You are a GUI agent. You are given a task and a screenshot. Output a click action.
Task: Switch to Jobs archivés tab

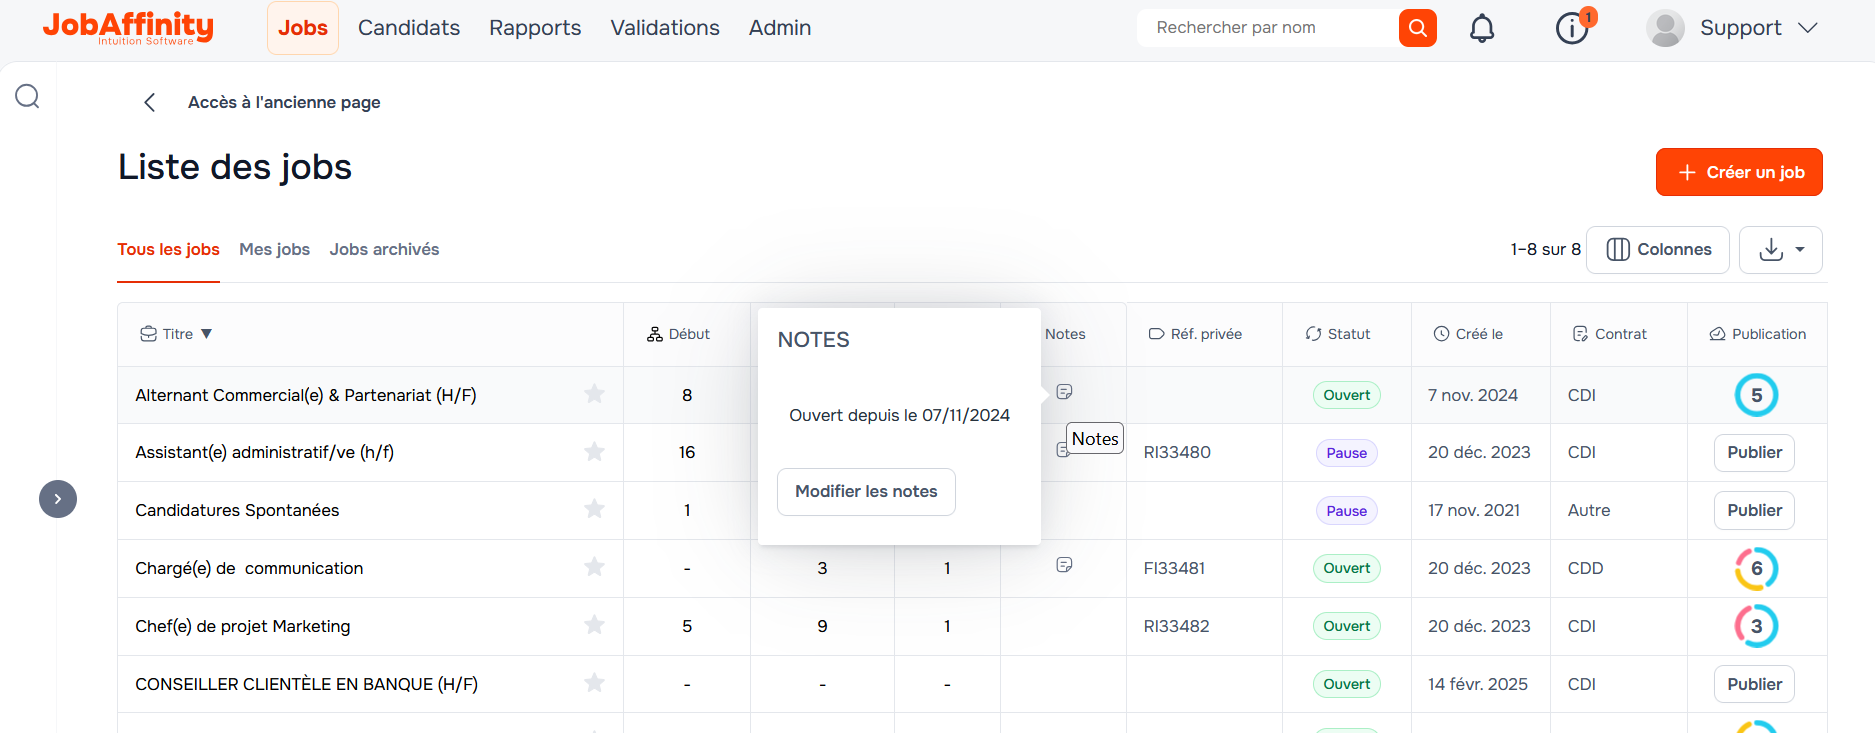click(x=384, y=250)
